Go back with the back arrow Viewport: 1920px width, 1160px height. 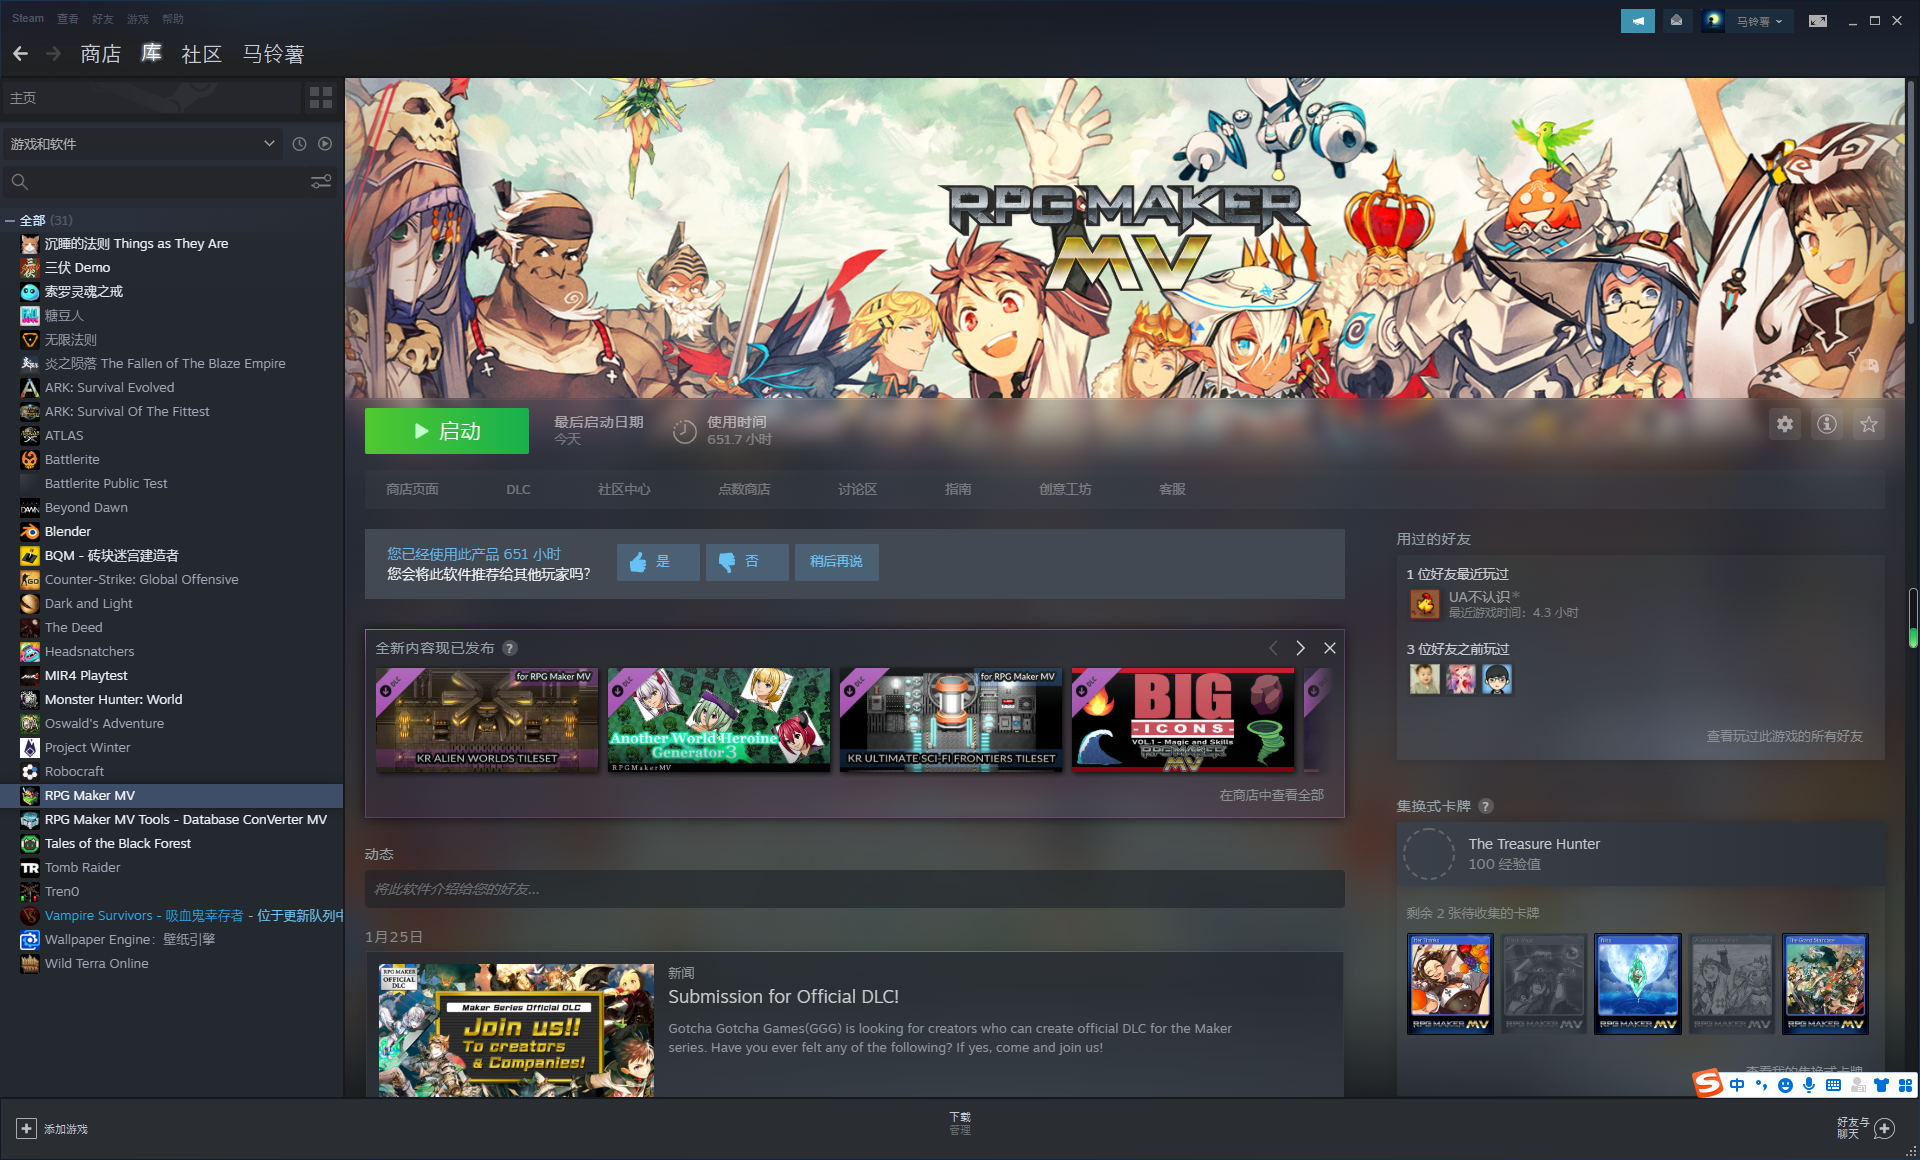(20, 53)
